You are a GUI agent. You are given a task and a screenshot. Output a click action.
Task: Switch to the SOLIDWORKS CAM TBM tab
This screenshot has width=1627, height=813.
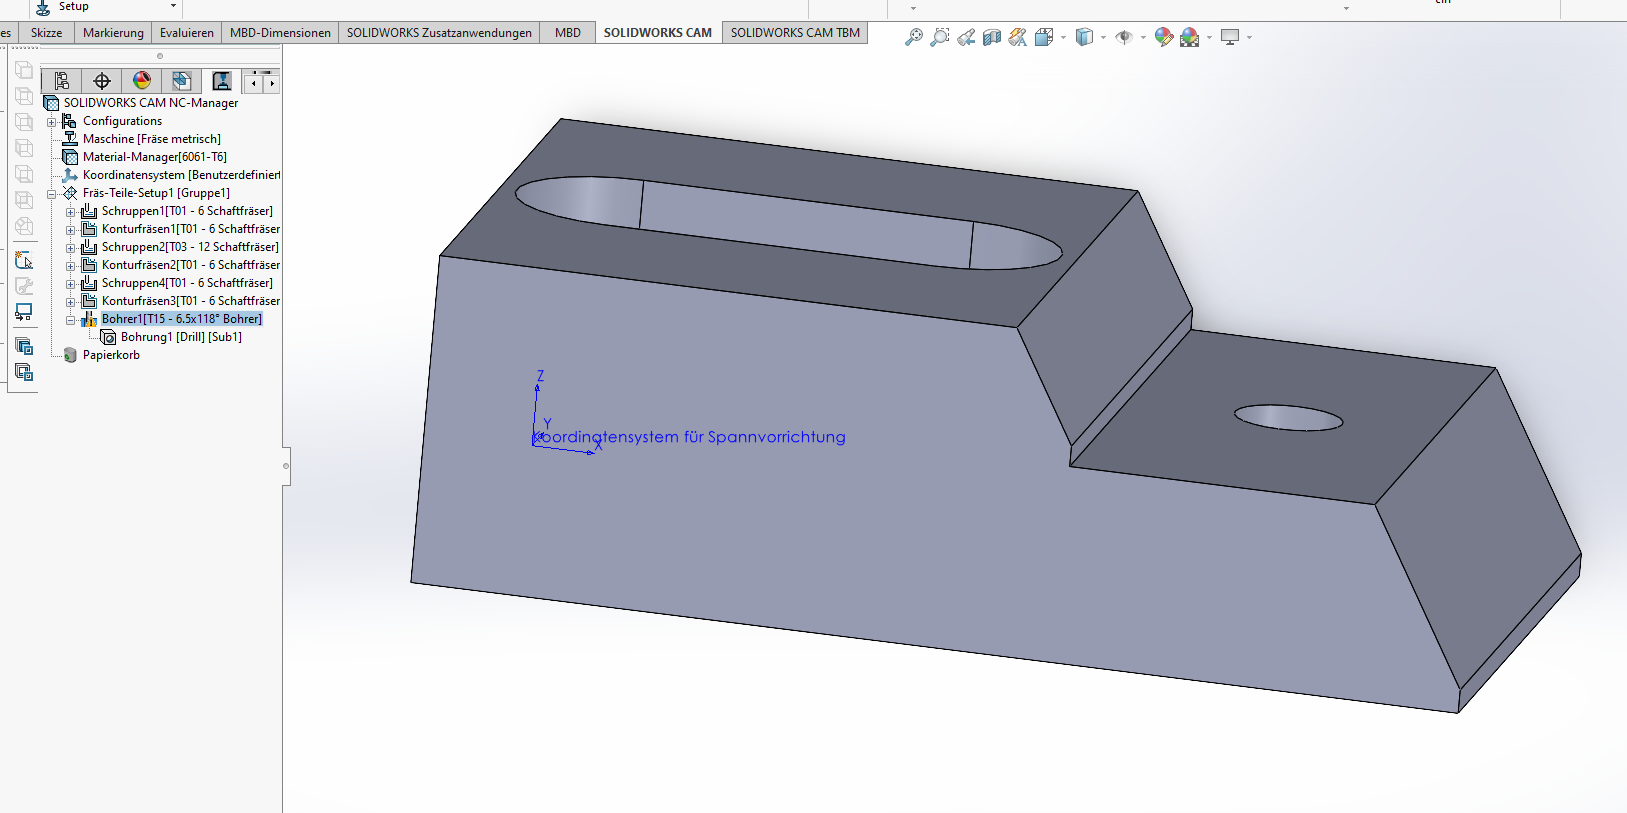pos(794,33)
